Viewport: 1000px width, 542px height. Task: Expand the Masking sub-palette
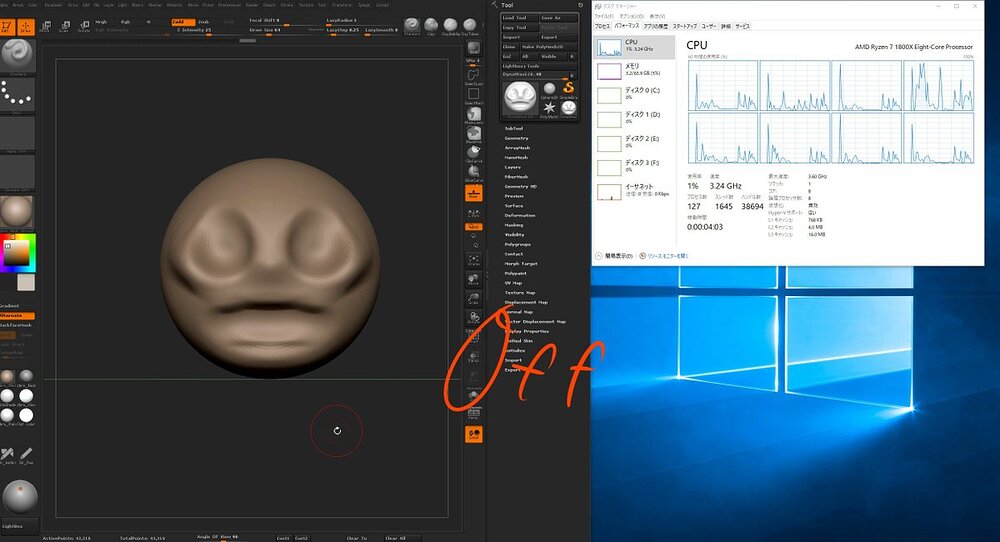click(513, 225)
